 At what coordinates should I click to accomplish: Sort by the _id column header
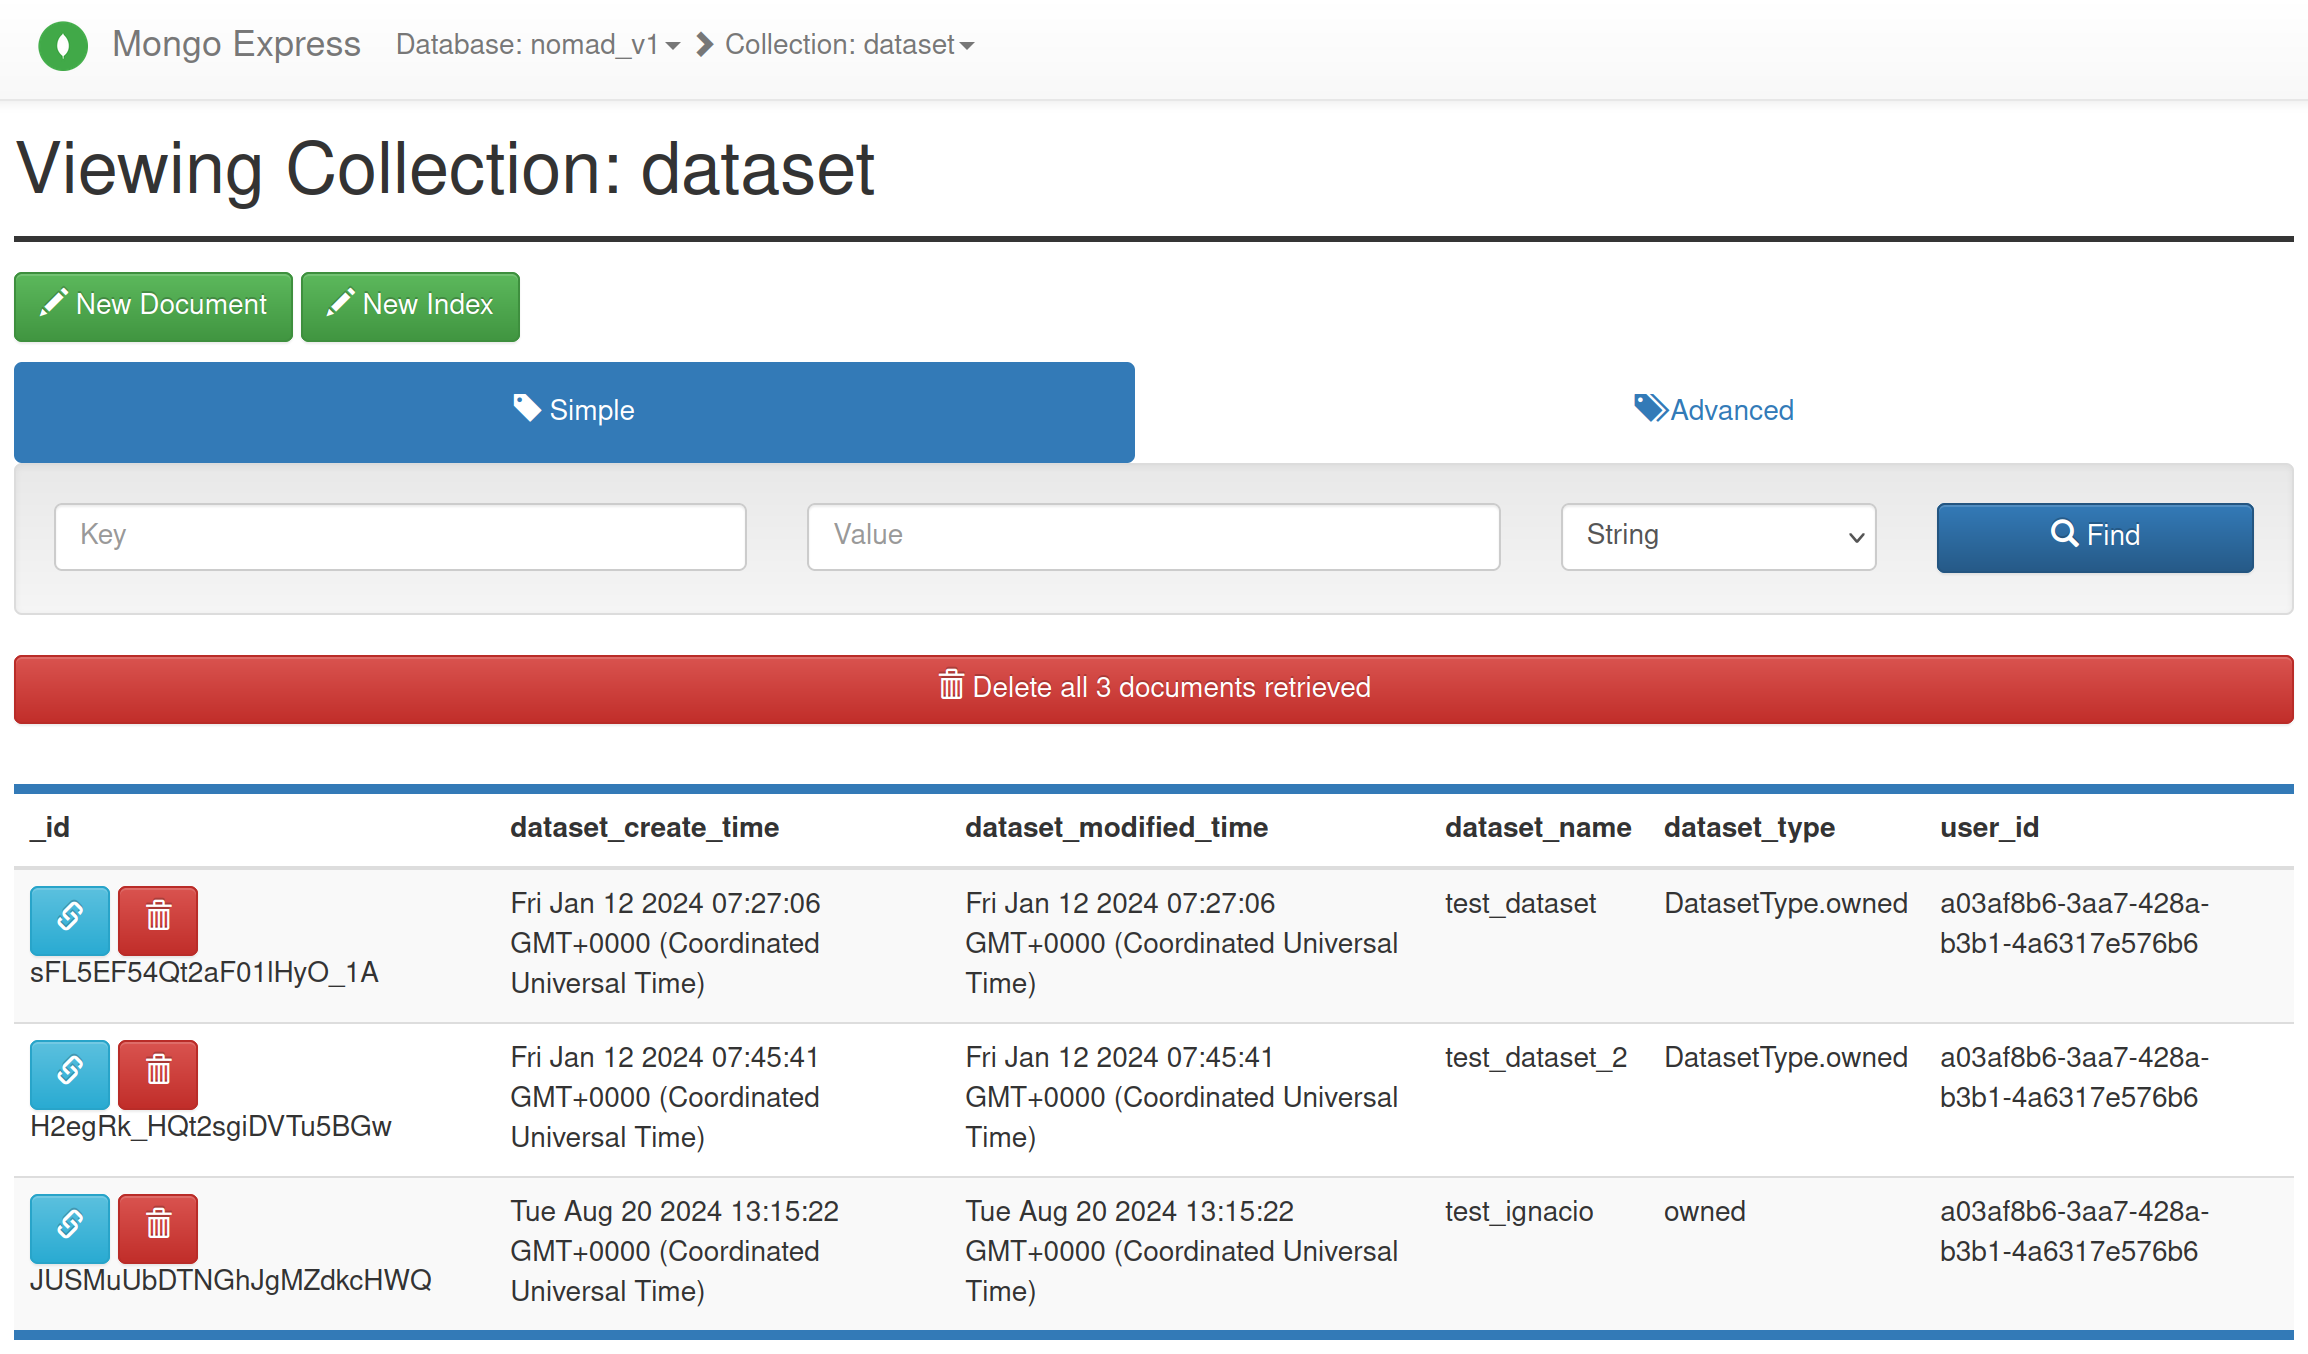[x=50, y=828]
